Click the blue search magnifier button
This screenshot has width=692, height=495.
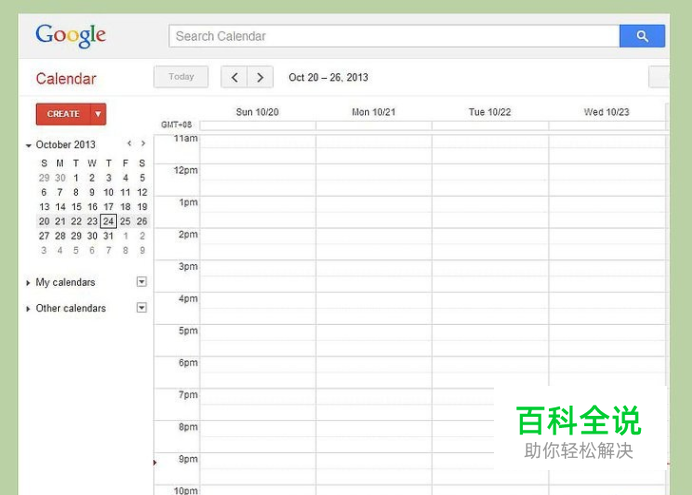(642, 36)
